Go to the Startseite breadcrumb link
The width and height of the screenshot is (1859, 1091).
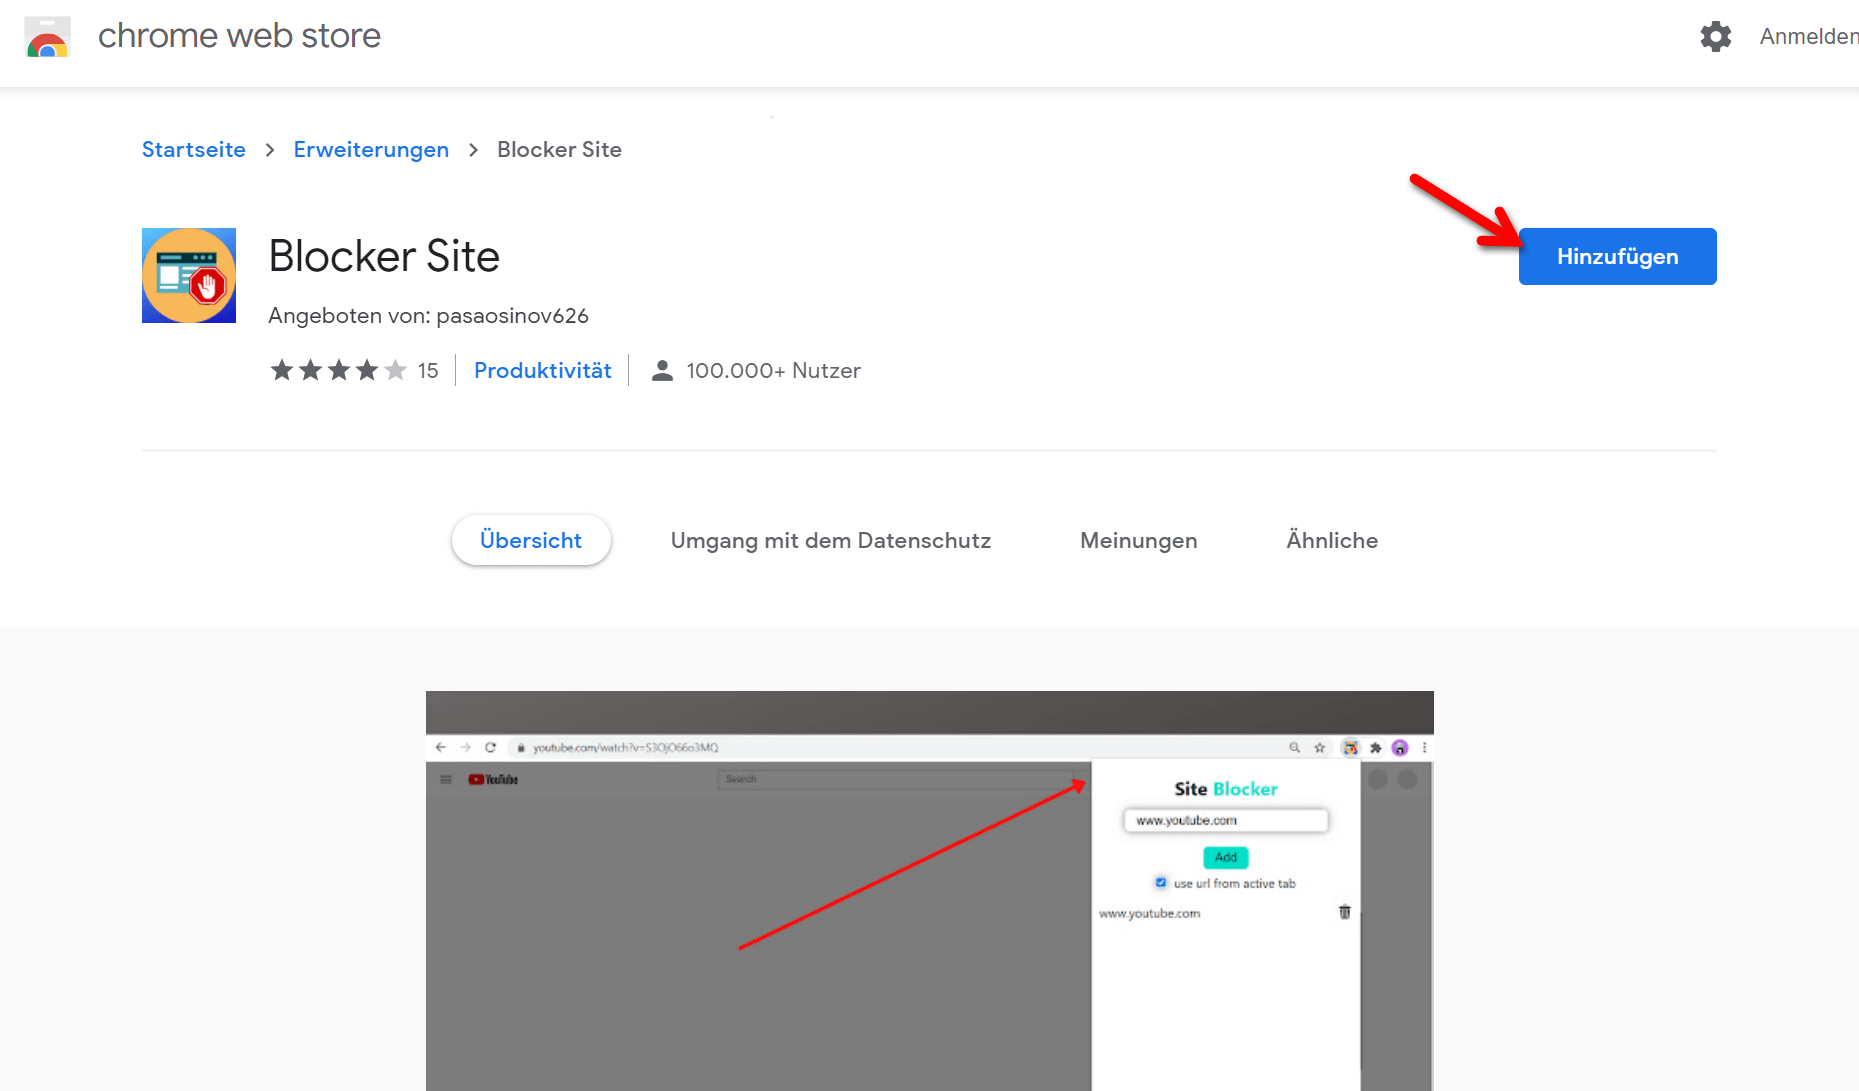tap(194, 150)
